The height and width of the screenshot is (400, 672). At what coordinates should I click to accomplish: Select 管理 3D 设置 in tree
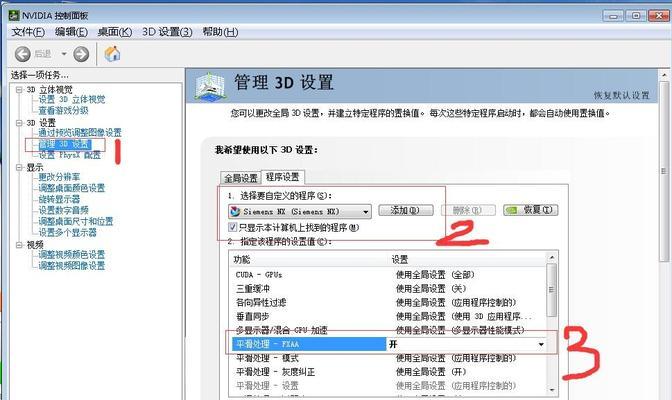(x=65, y=144)
